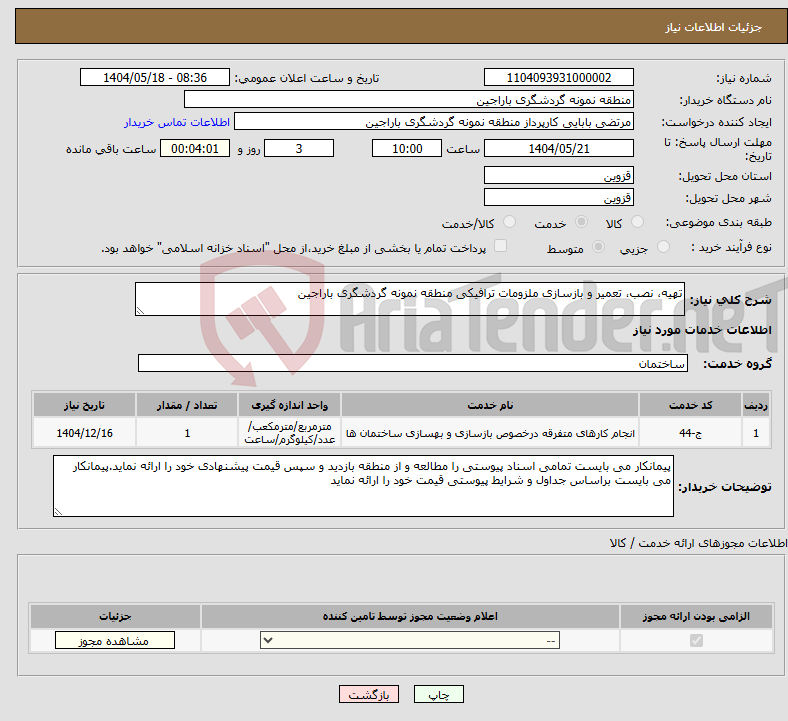Click the نام دستگاه خریدار label

pyautogui.click(x=725, y=100)
